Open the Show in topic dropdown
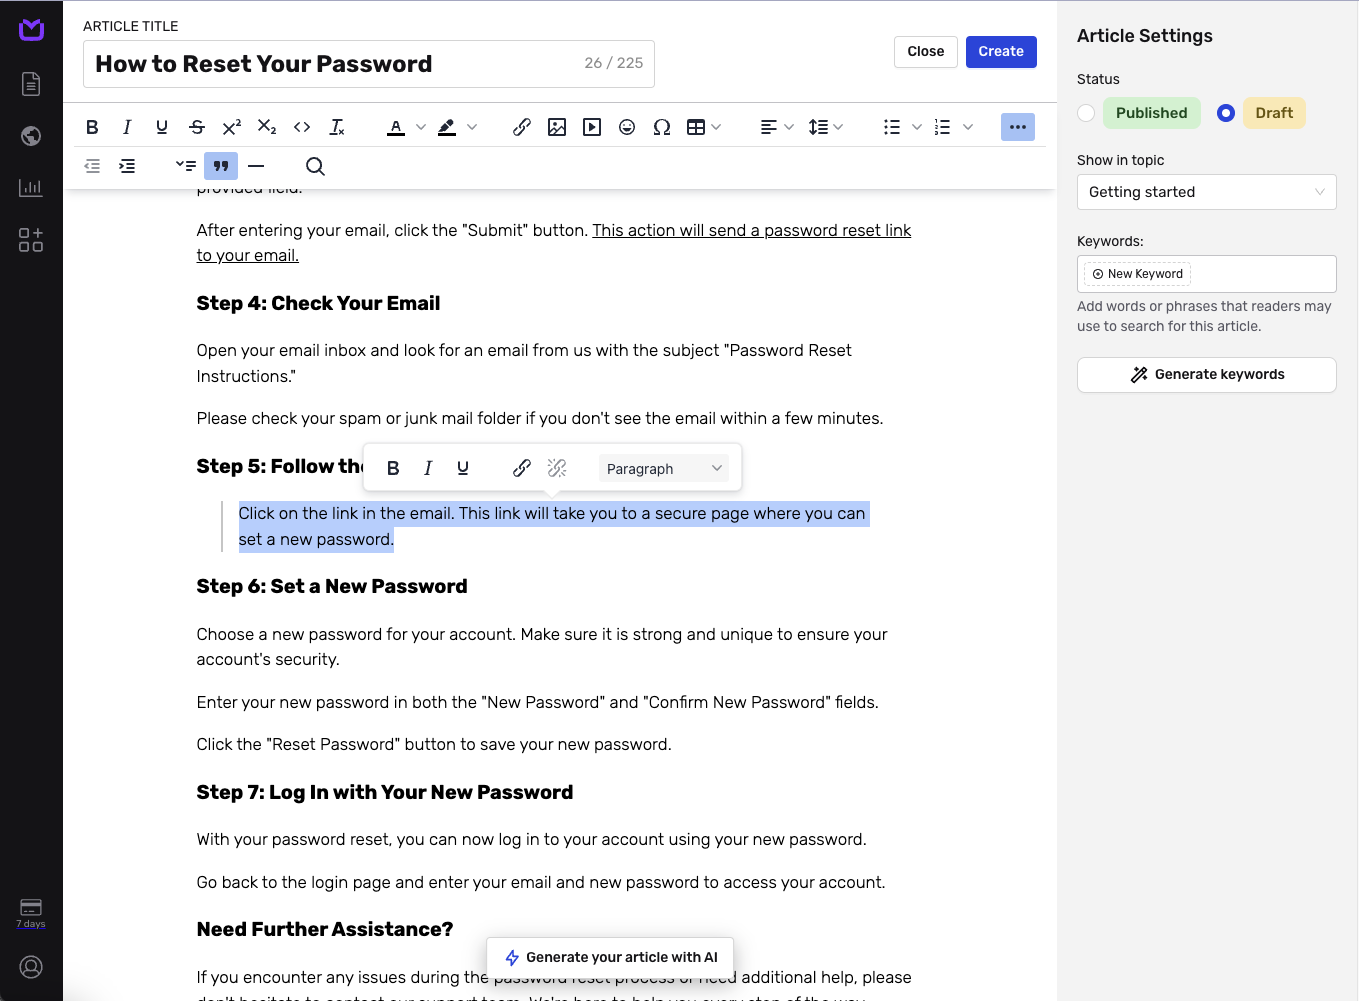This screenshot has height=1001, width=1359. click(x=1206, y=192)
